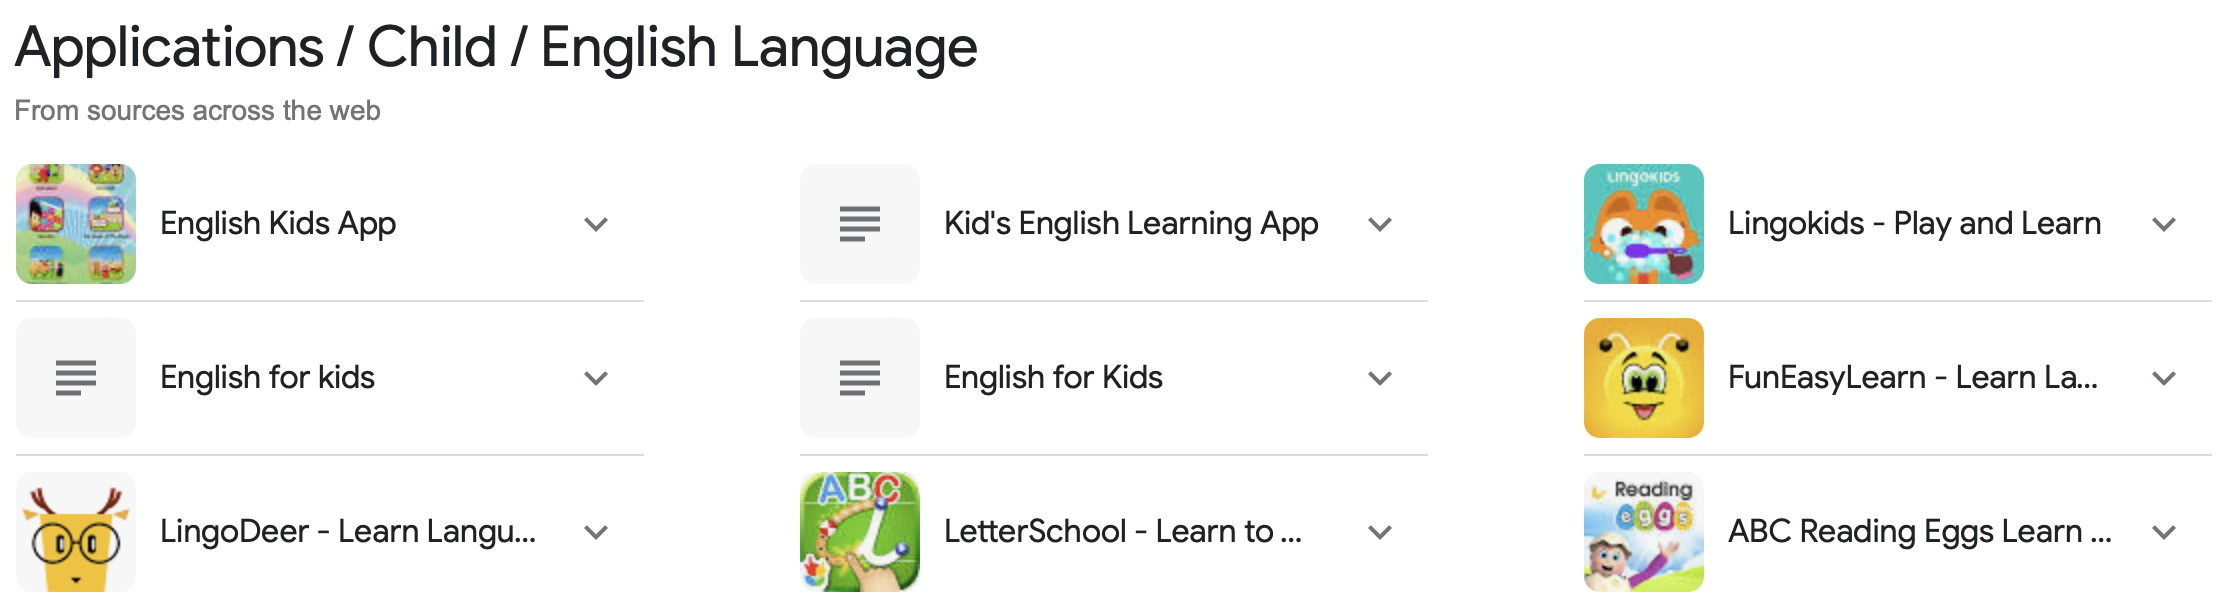
Task: Select Lingokids - Play and Learn title
Action: (1914, 223)
